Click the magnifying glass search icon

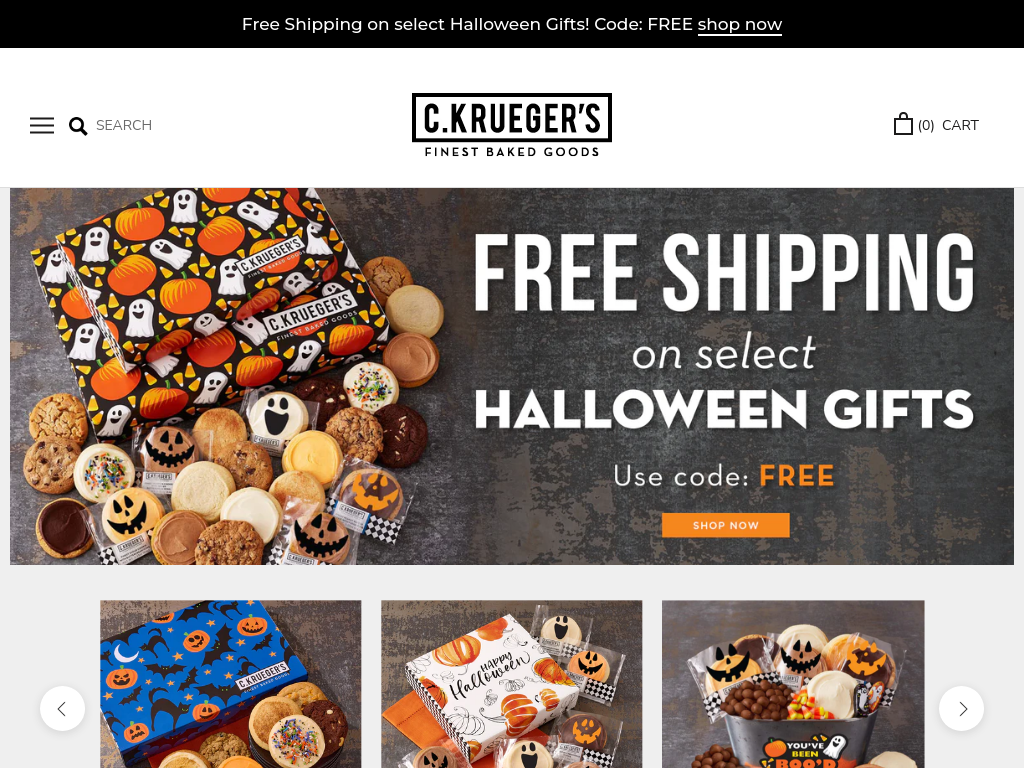78,125
